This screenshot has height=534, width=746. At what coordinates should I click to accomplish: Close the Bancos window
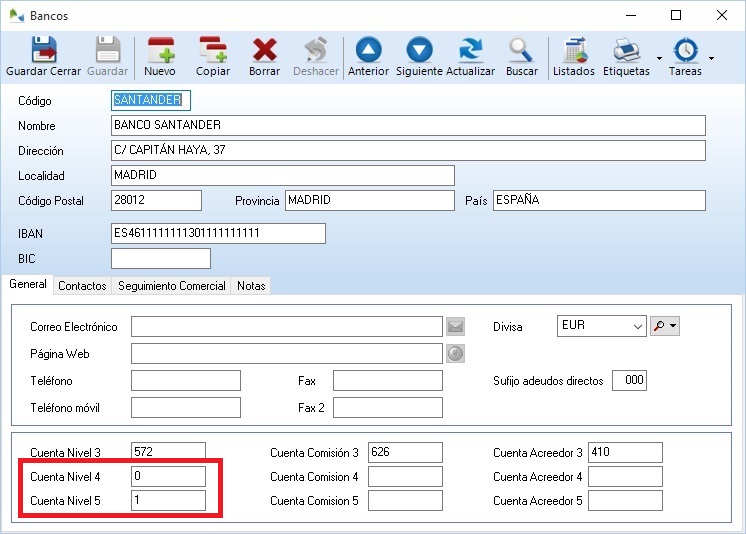pos(721,15)
